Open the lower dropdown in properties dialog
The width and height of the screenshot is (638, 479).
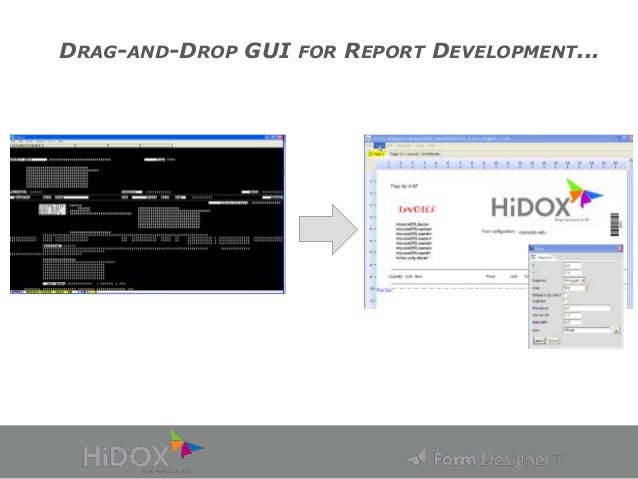pos(576,288)
